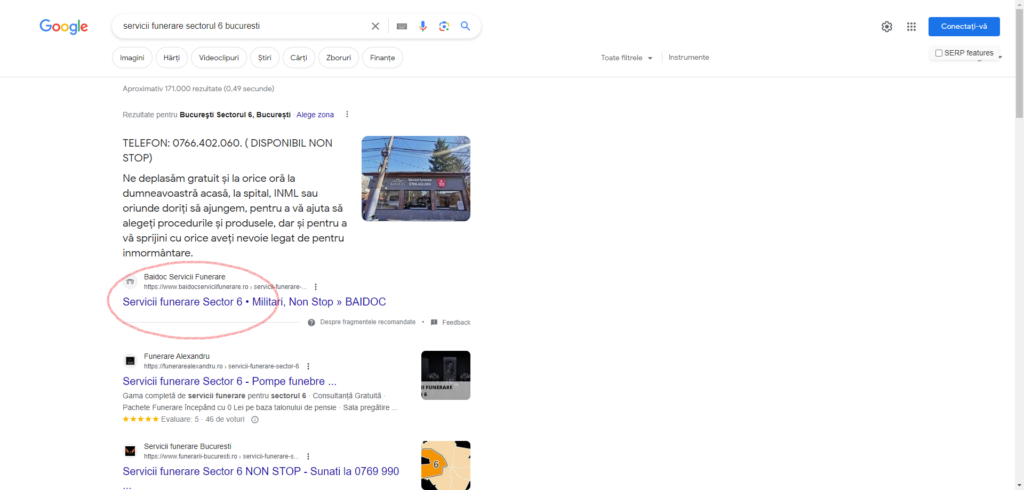
Task: Open options dots next to Alege zona
Action: [x=347, y=114]
